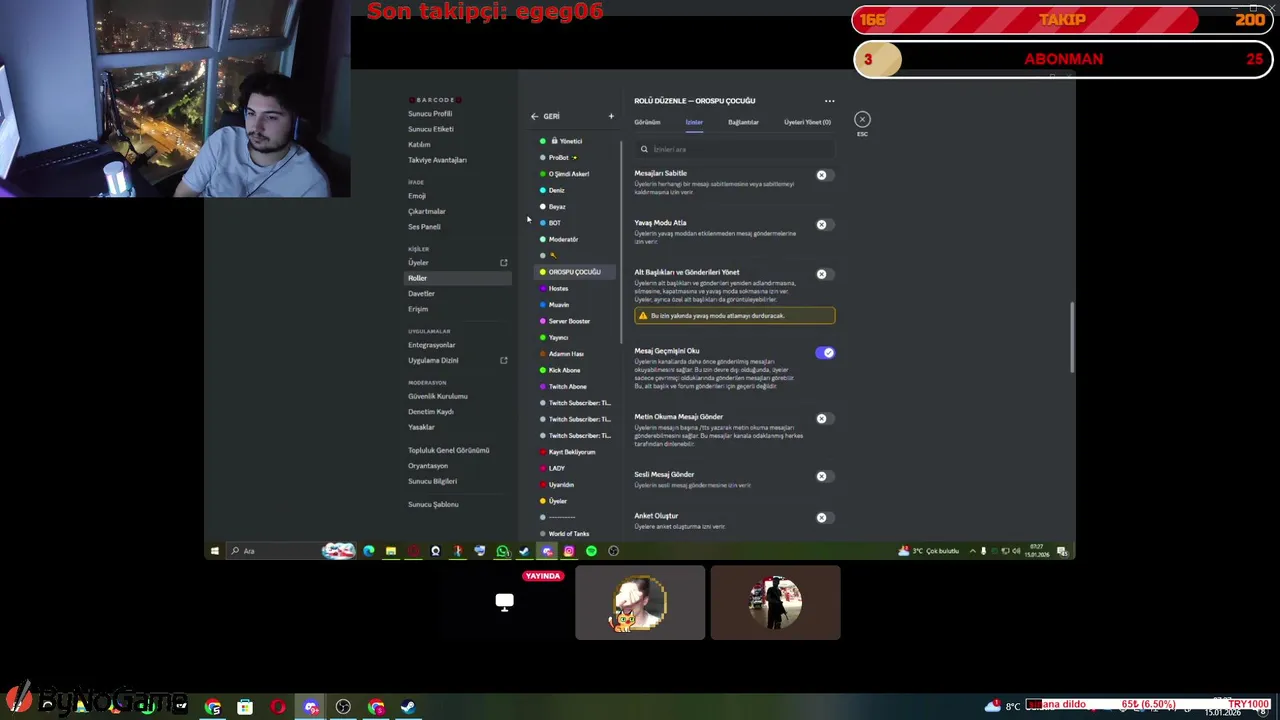This screenshot has width=1280, height=720.
Task: Click the İzinleri ara search field
Action: point(734,149)
